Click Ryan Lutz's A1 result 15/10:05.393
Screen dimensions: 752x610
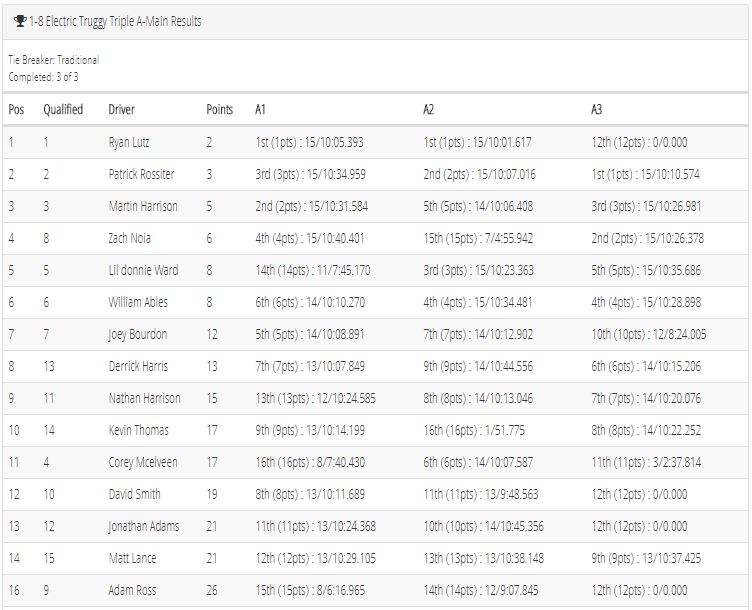click(x=334, y=142)
